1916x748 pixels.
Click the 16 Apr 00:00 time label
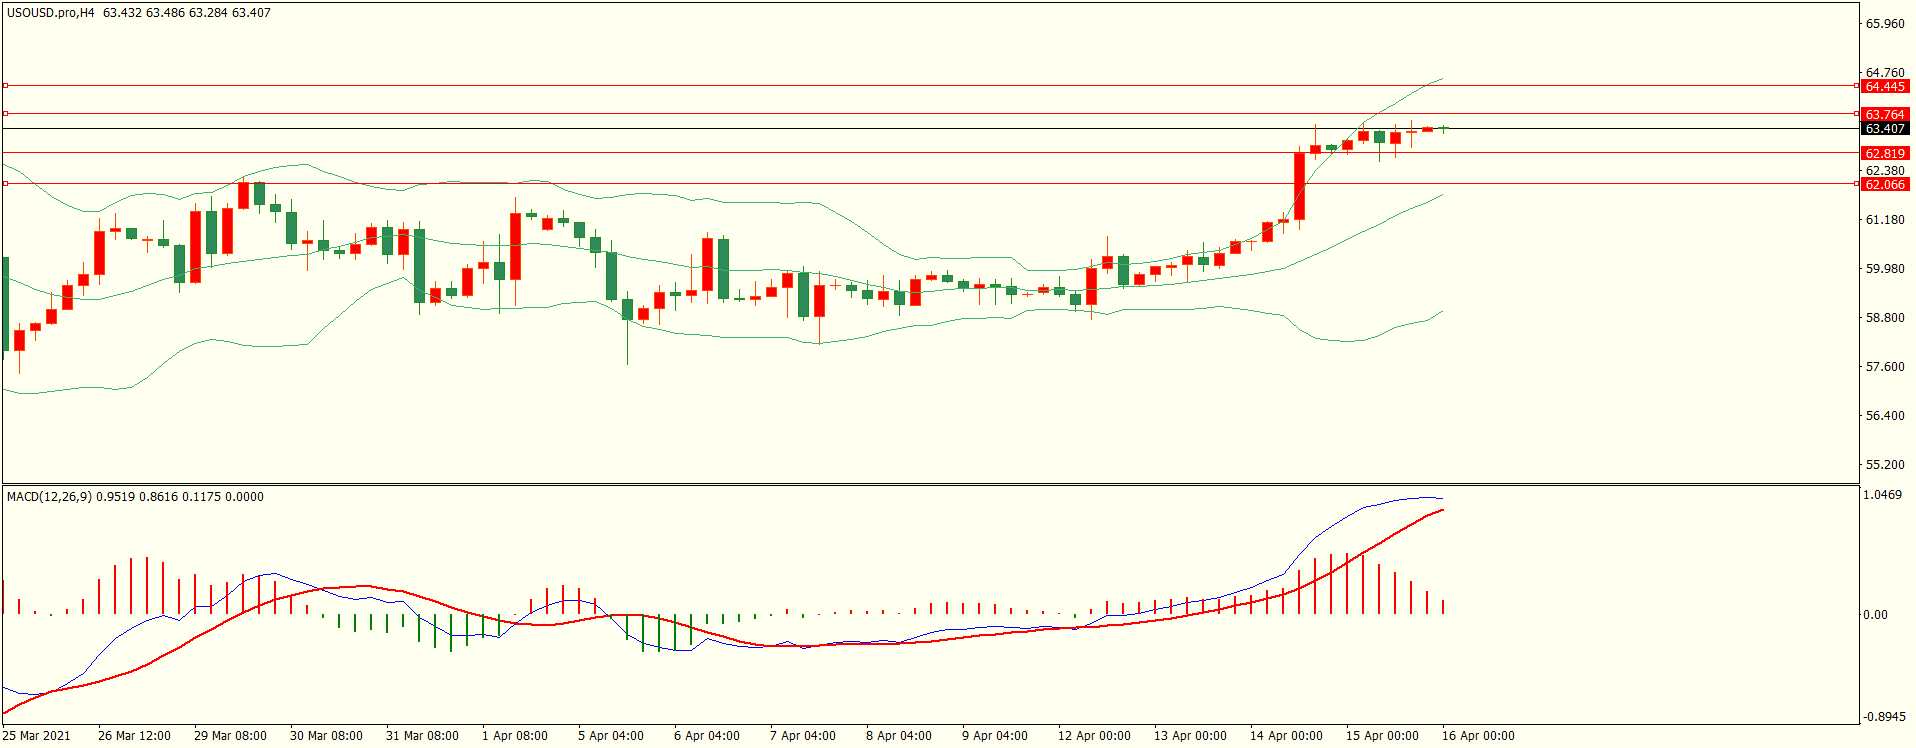coord(1478,736)
